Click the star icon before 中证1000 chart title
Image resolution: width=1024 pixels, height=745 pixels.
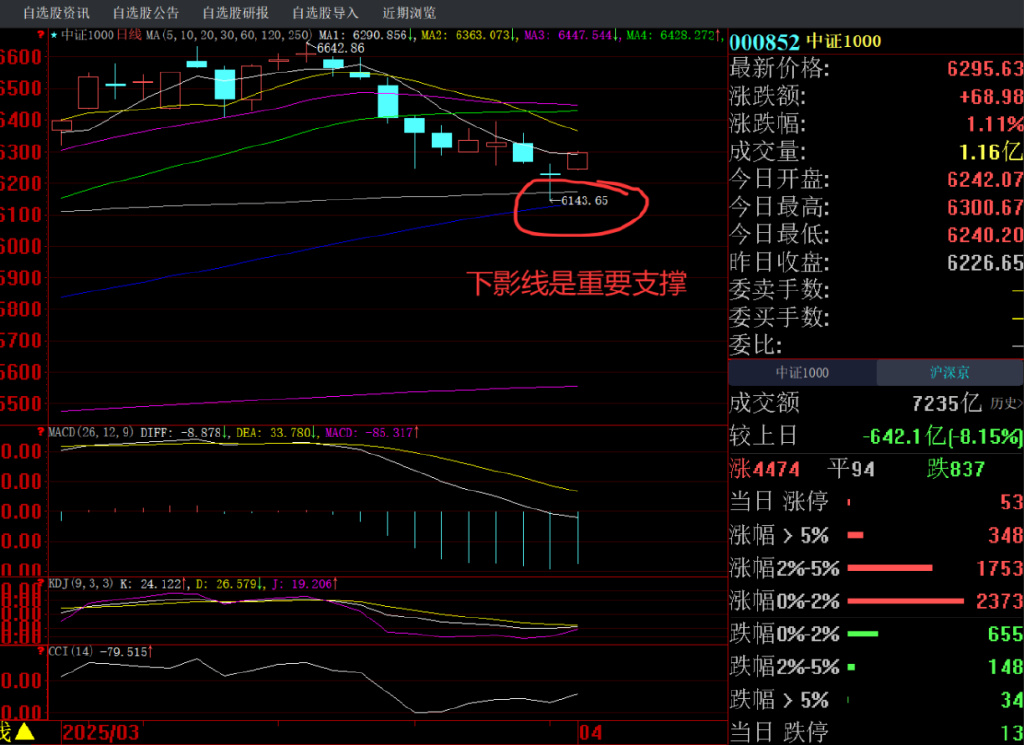pos(54,35)
